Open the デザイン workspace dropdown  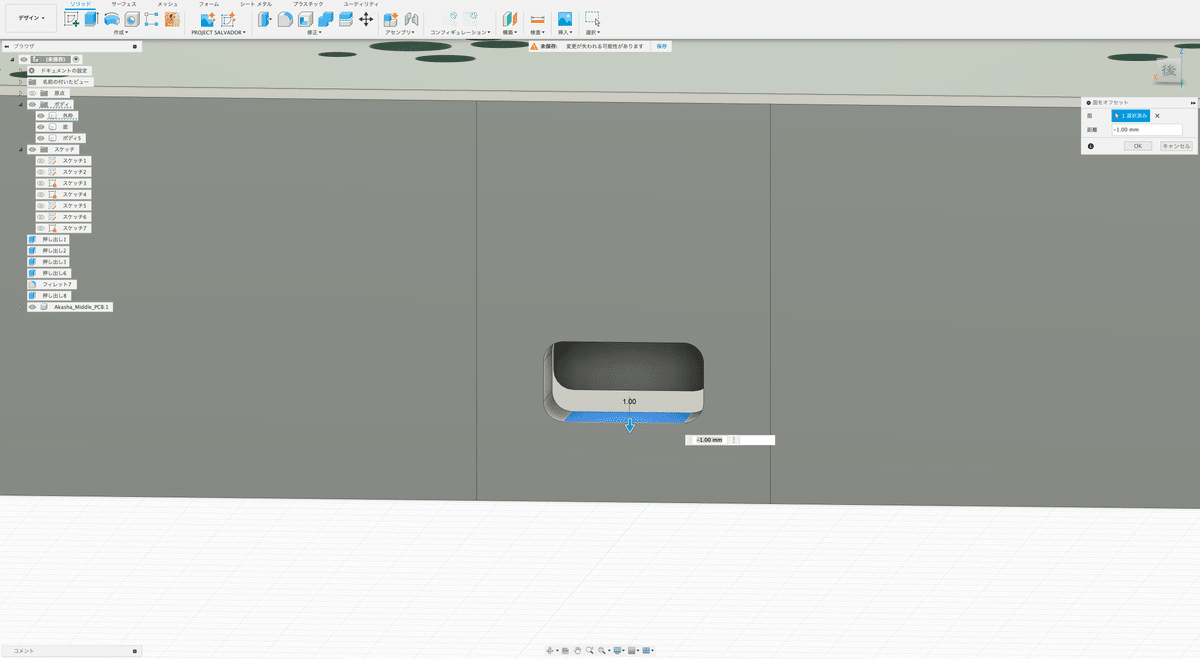pos(30,18)
